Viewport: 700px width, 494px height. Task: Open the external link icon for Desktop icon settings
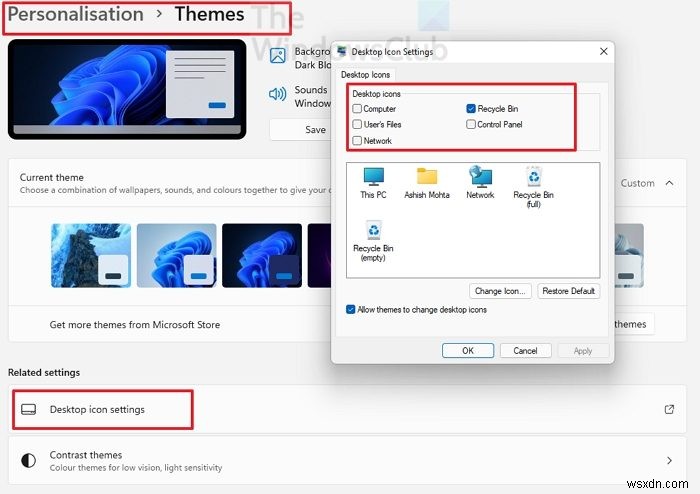669,409
